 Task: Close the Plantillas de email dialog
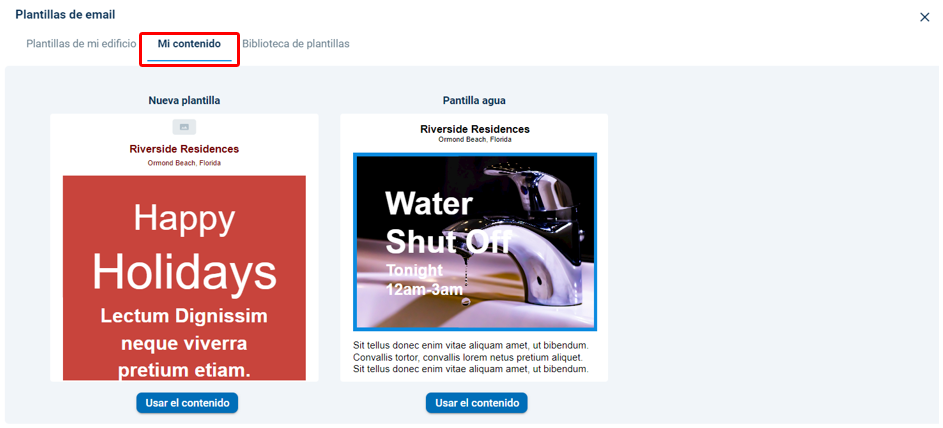click(x=924, y=17)
